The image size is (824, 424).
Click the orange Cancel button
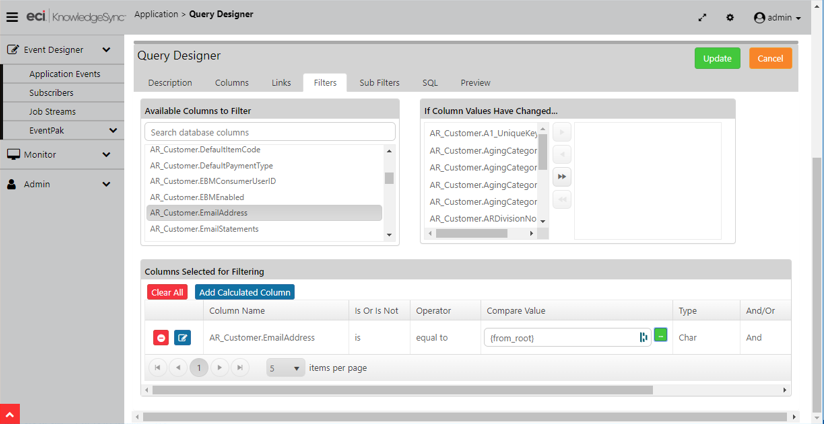coord(770,58)
